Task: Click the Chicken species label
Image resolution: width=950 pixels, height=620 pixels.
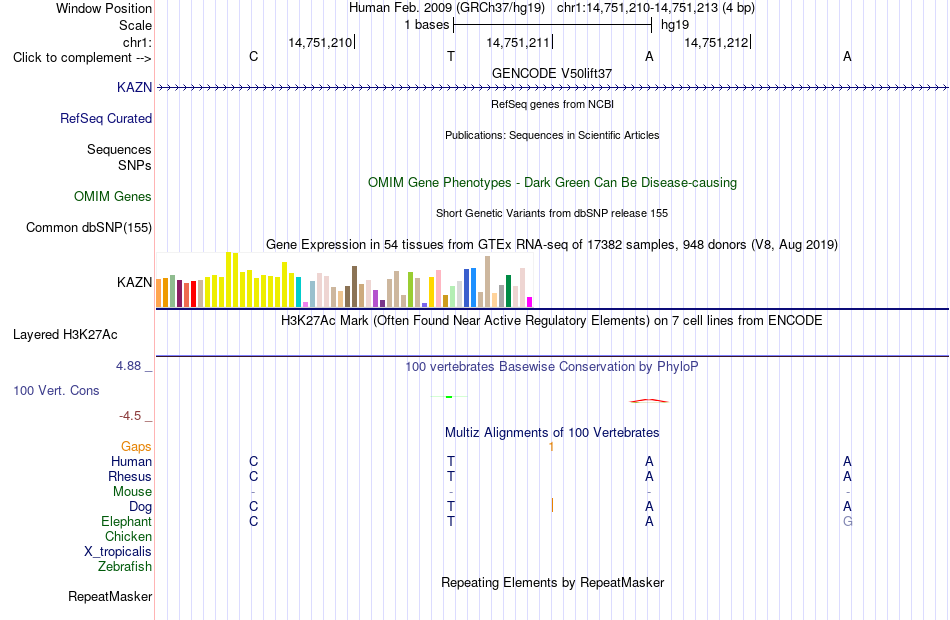Action: click(128, 536)
